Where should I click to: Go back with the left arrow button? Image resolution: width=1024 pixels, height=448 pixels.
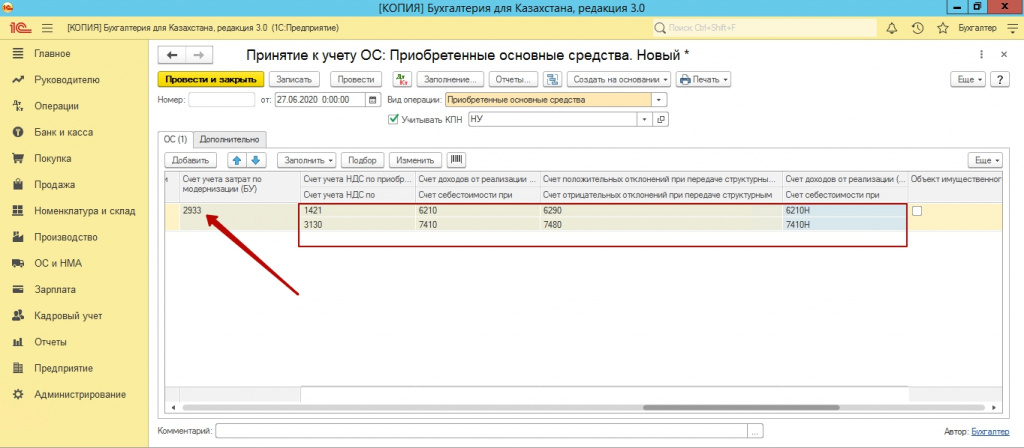[x=173, y=56]
